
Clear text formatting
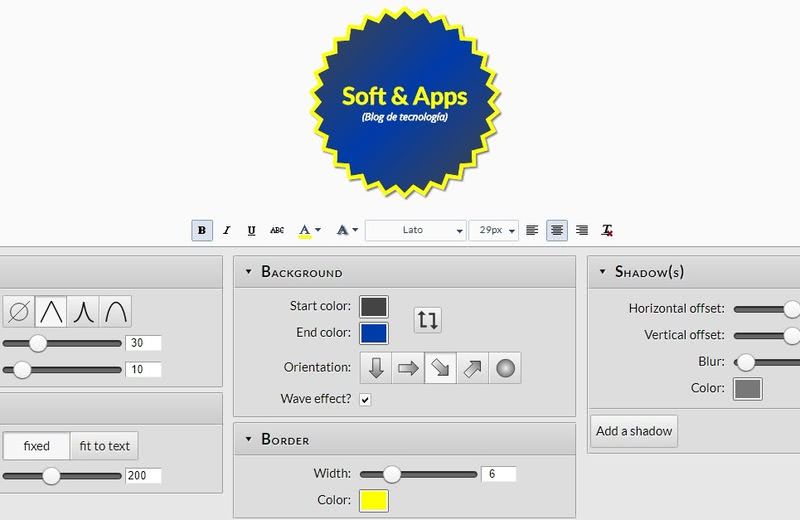607,230
